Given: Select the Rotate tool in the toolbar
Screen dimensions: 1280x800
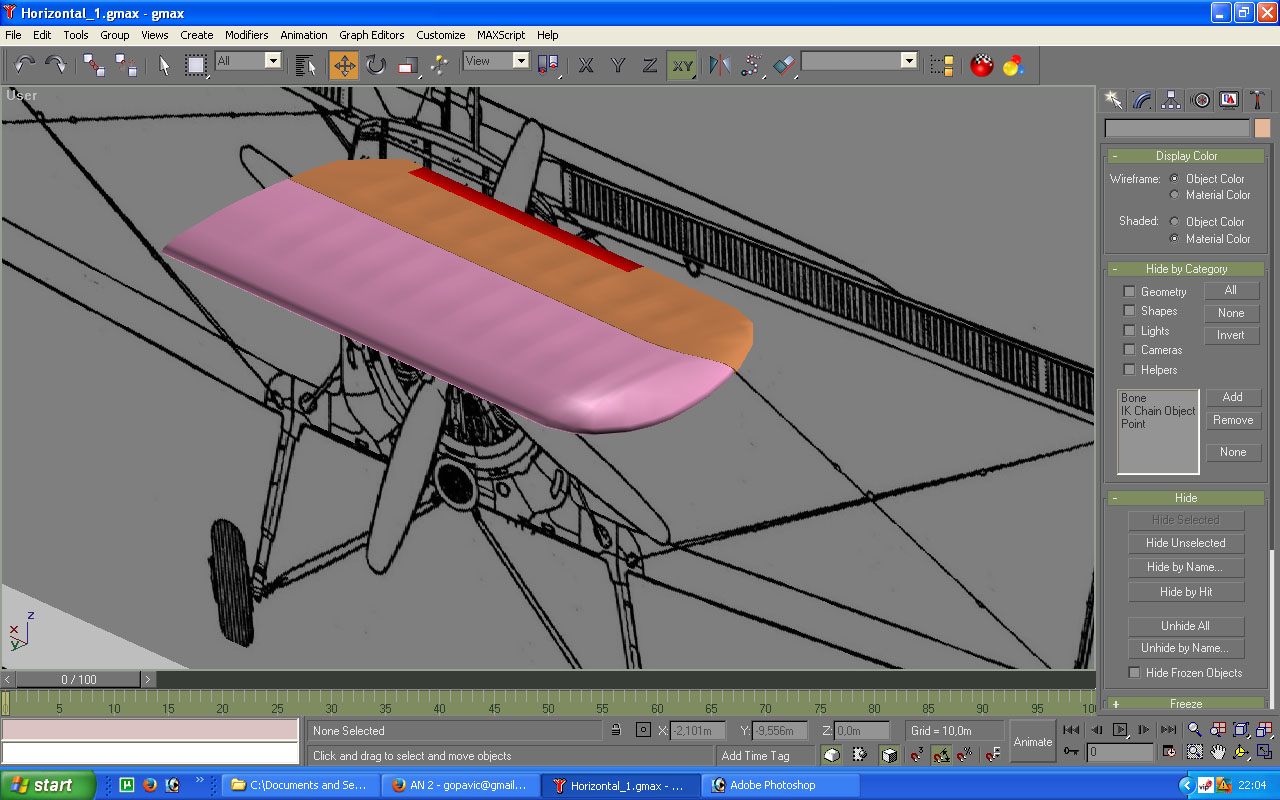Looking at the screenshot, I should (x=375, y=66).
